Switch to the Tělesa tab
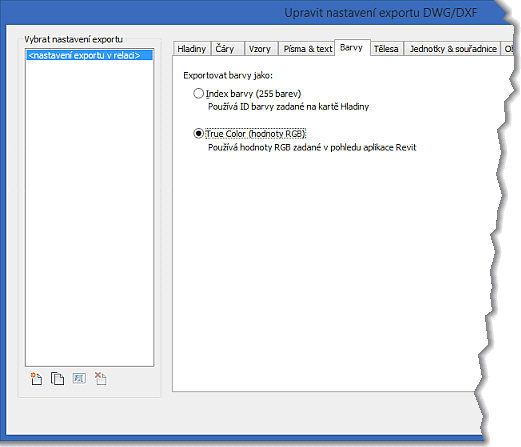This screenshot has height=447, width=521. click(x=386, y=49)
